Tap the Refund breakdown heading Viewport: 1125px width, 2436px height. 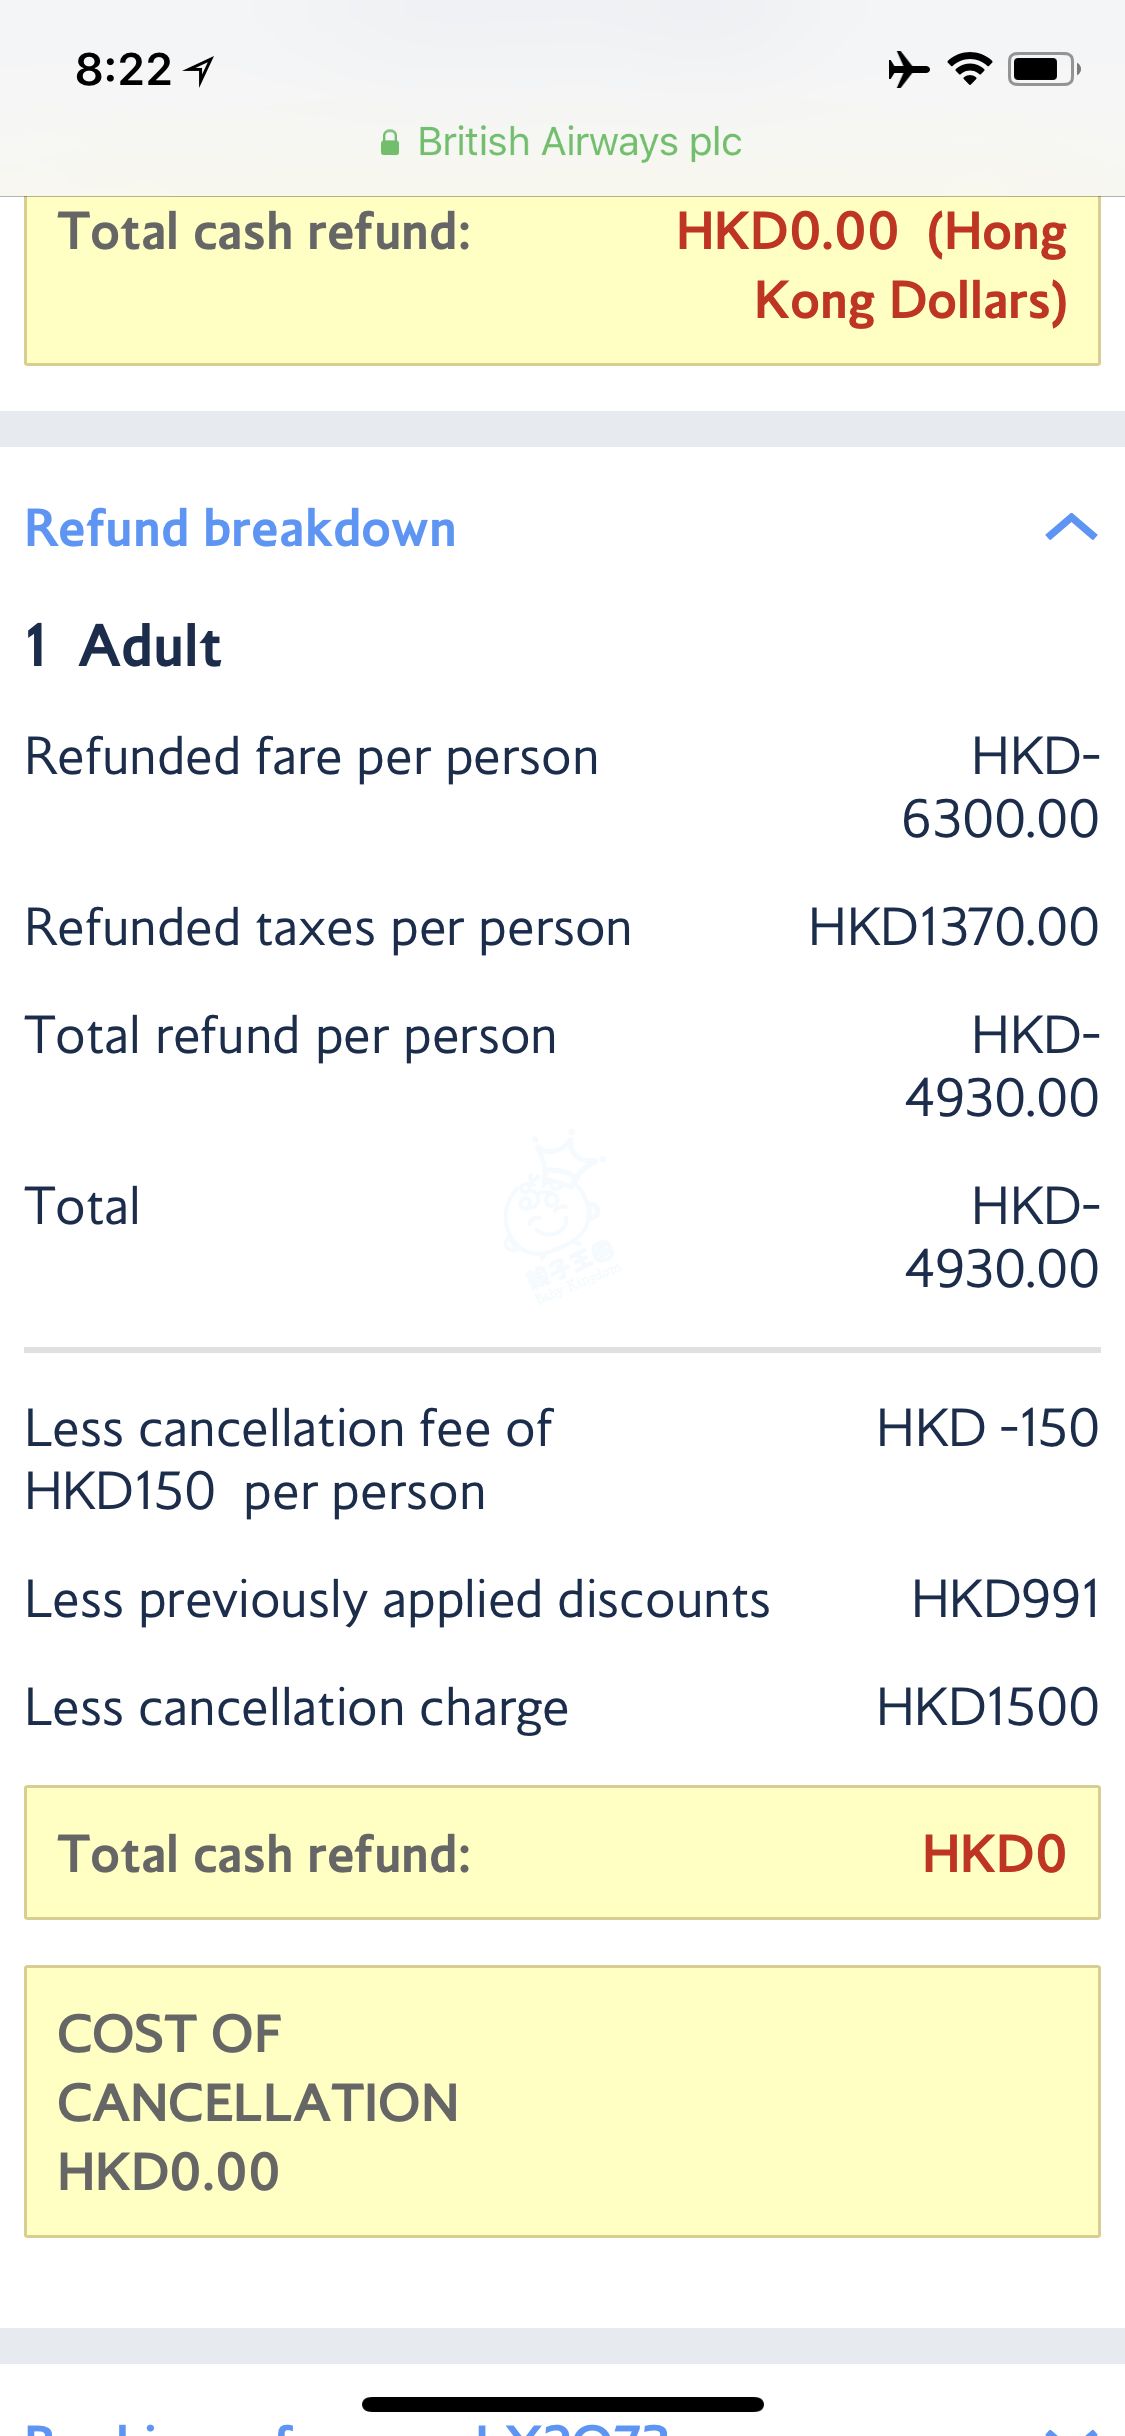(x=240, y=528)
